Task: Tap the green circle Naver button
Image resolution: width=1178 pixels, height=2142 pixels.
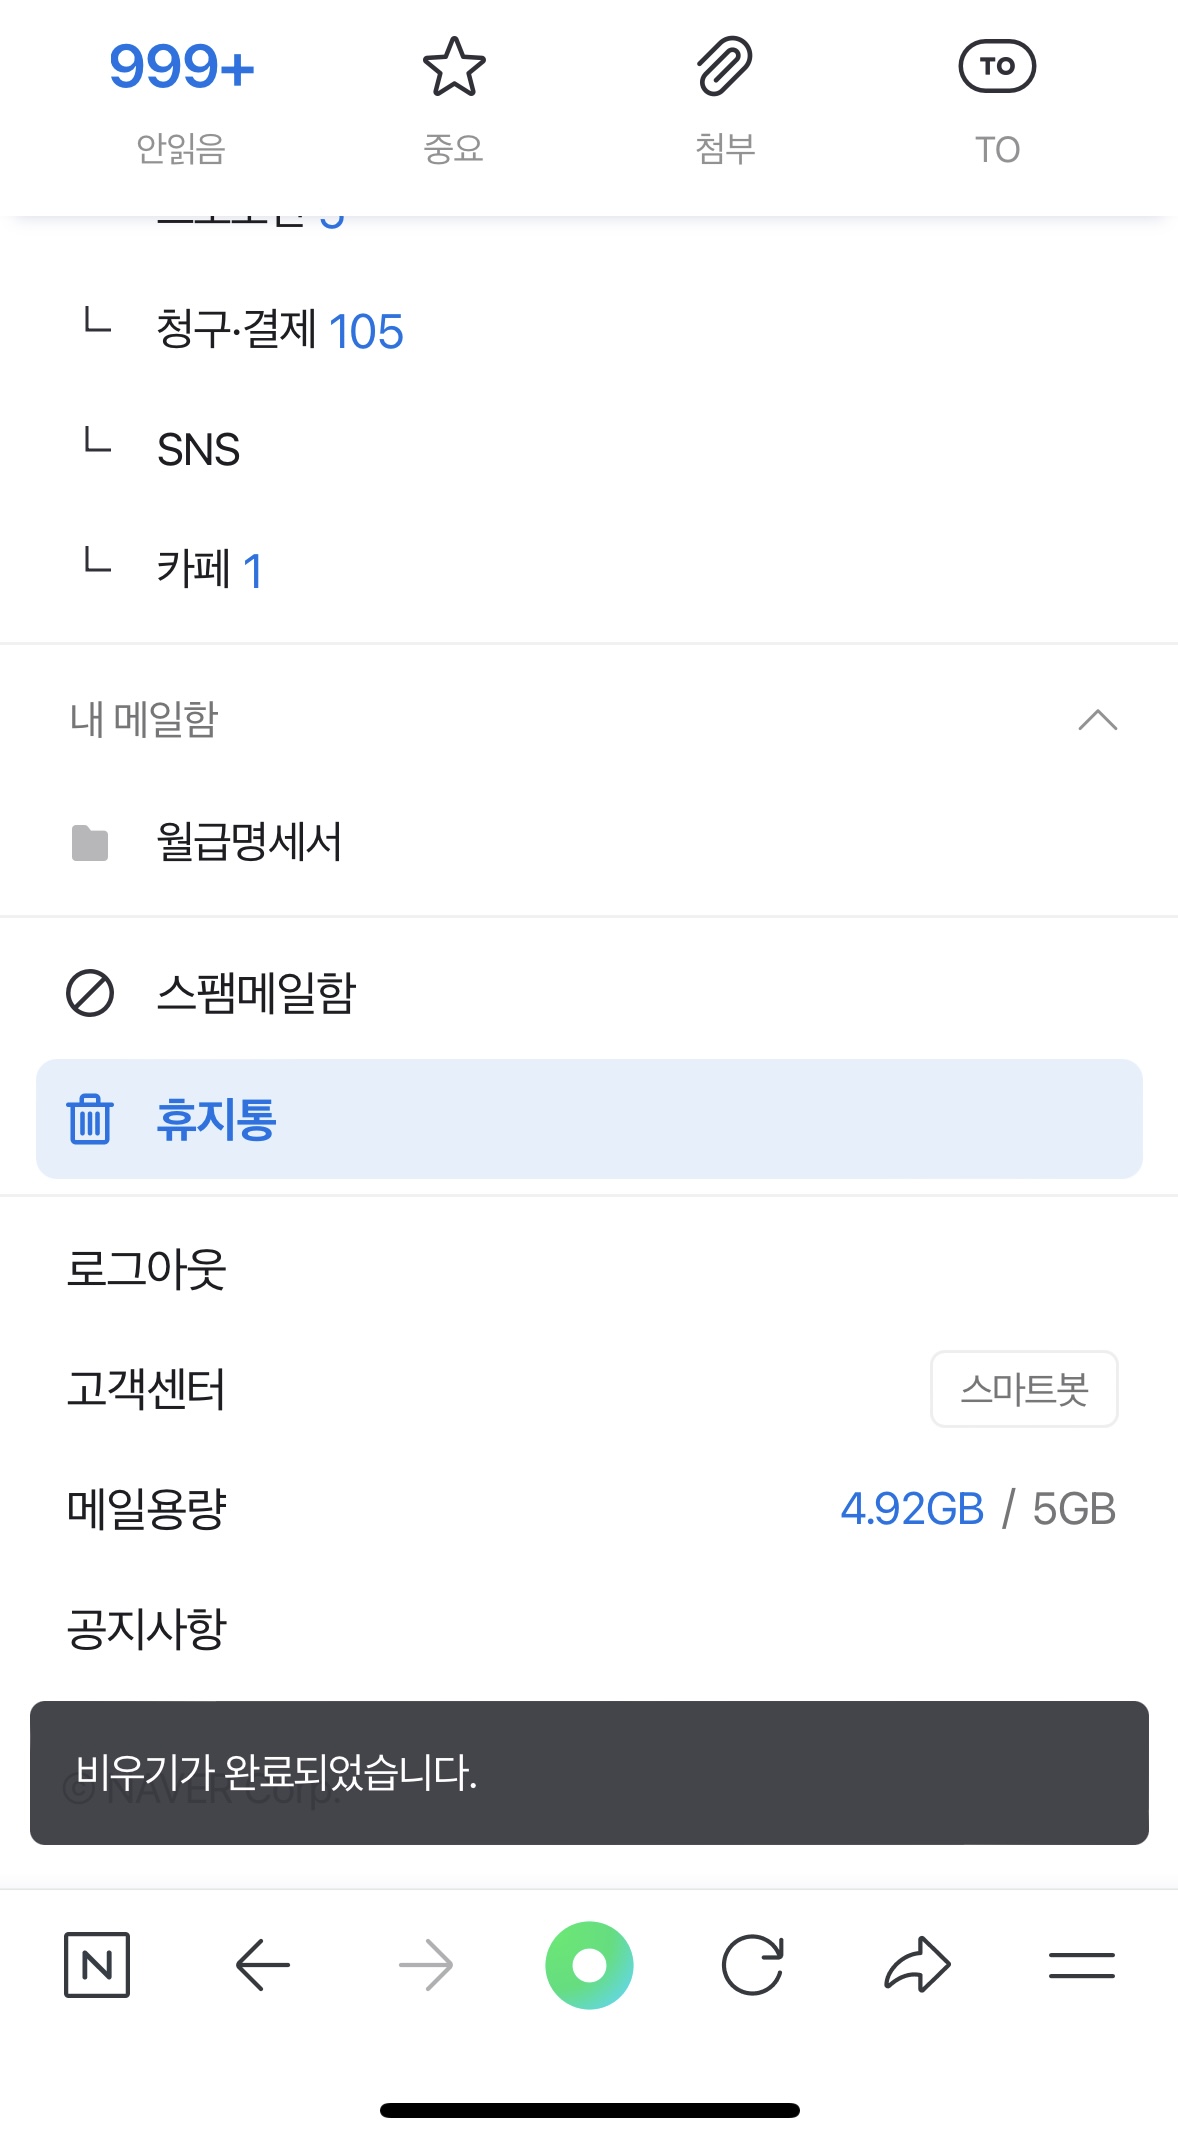Action: point(589,1965)
